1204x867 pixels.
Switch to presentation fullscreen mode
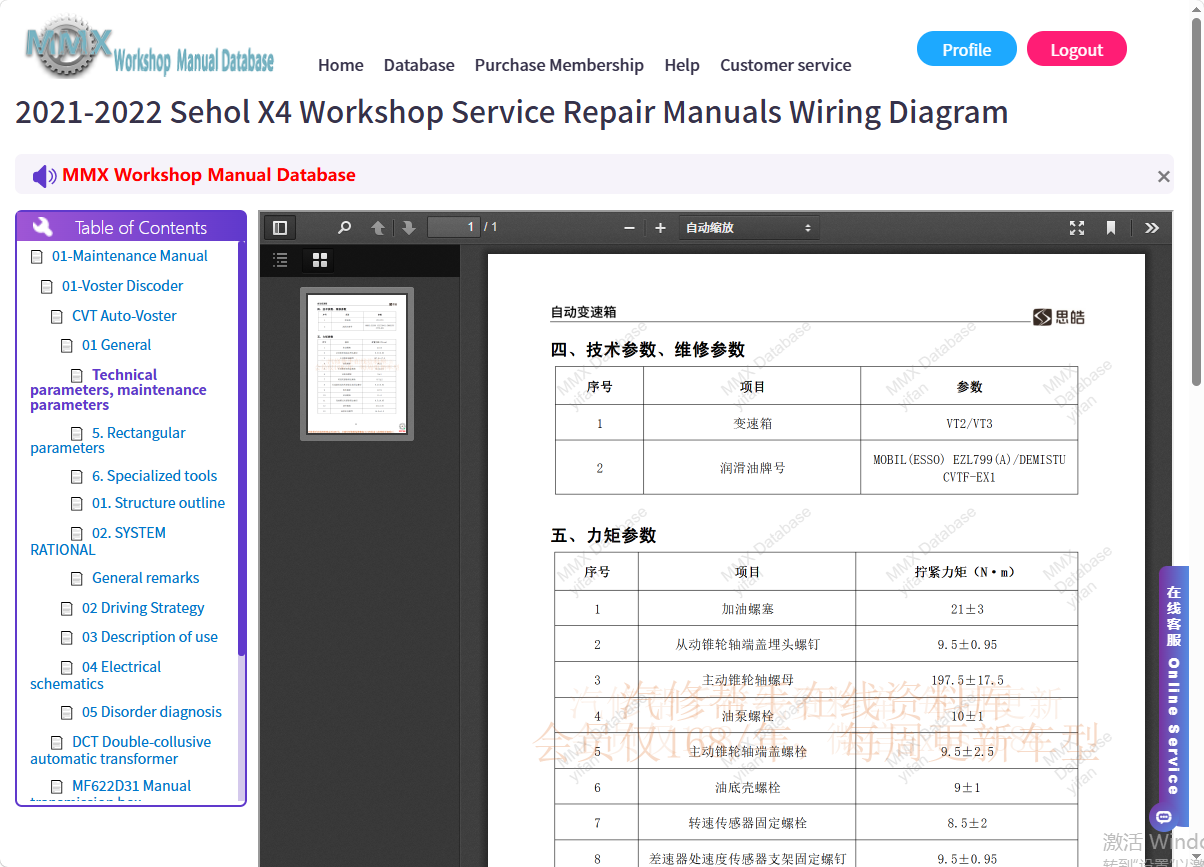pos(1077,228)
